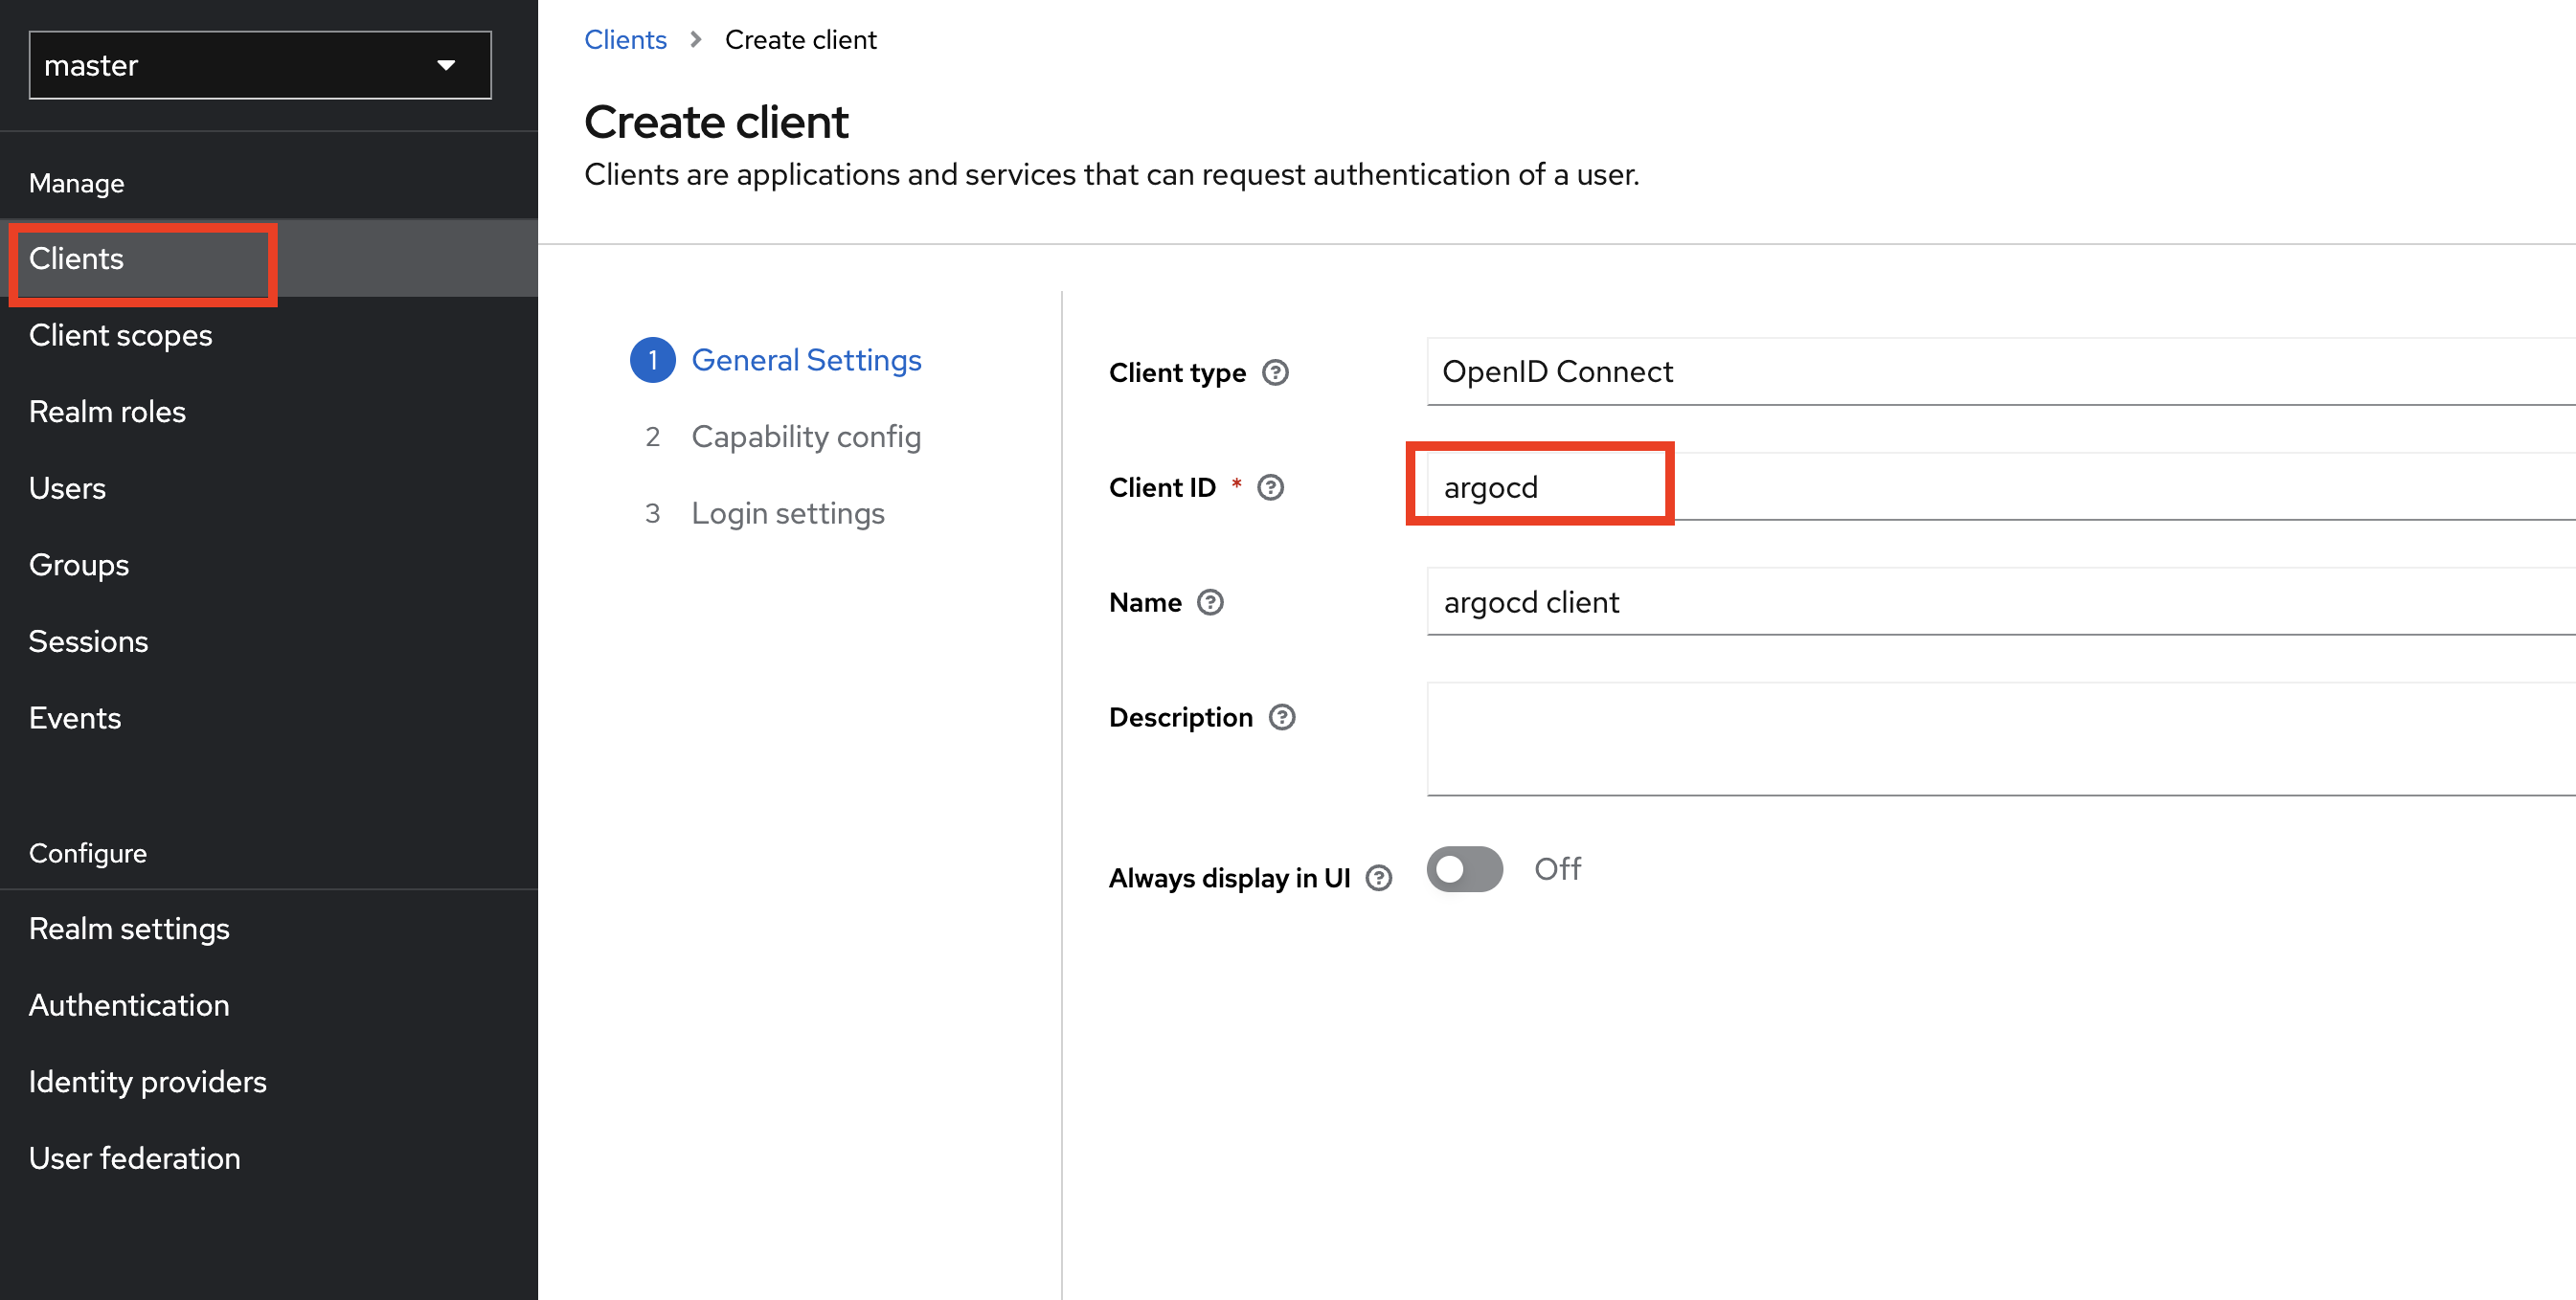This screenshot has height=1300, width=2576.
Task: Click step 1 circle for General Settings
Action: click(652, 360)
